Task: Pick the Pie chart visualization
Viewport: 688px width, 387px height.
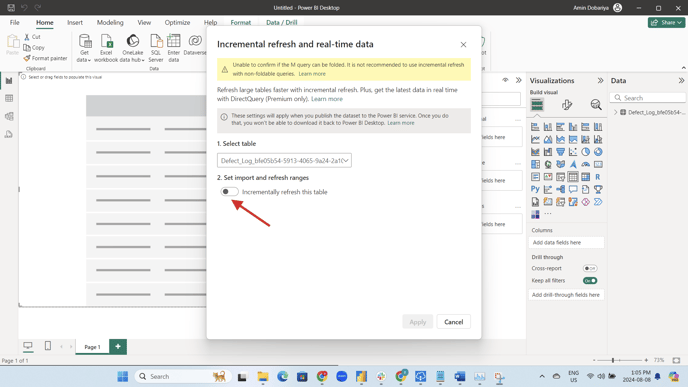Action: coord(585,152)
